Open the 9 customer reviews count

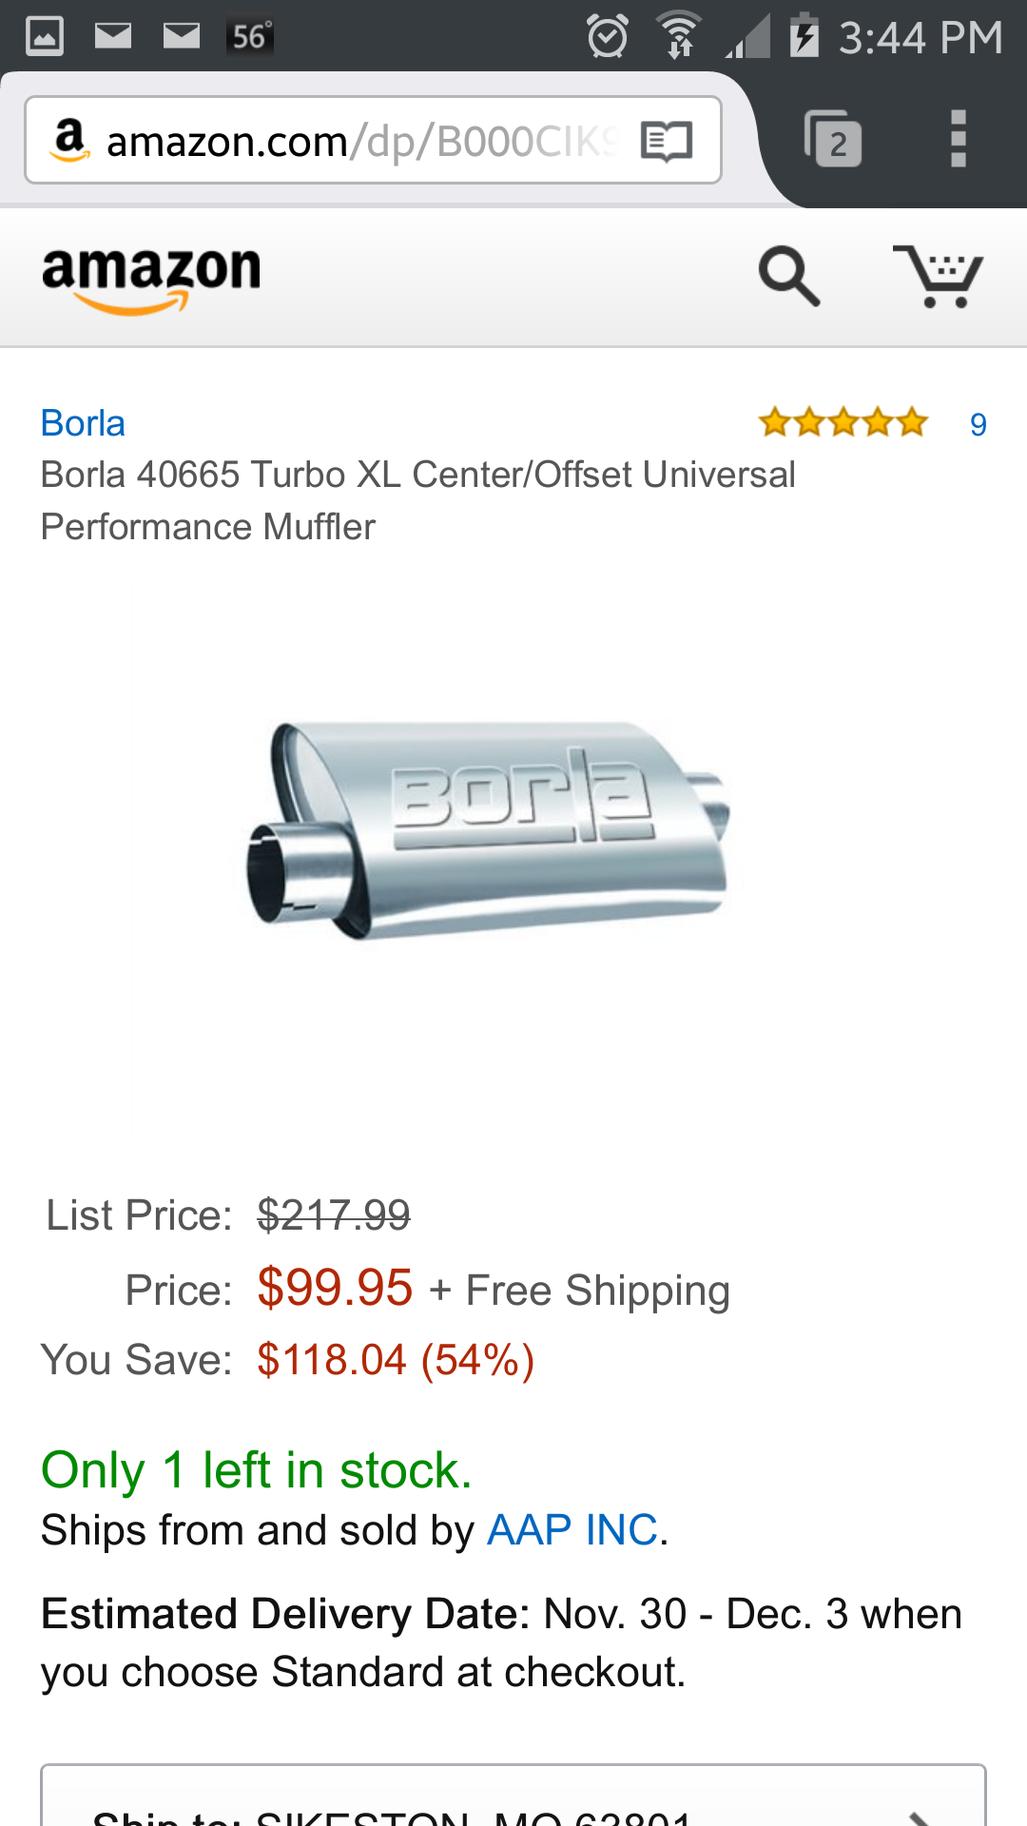[x=978, y=424]
